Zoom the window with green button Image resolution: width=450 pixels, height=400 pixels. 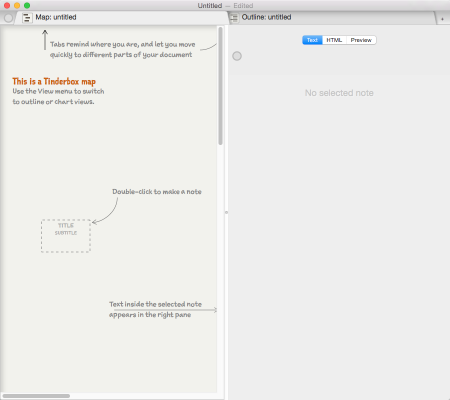pos(27,5)
